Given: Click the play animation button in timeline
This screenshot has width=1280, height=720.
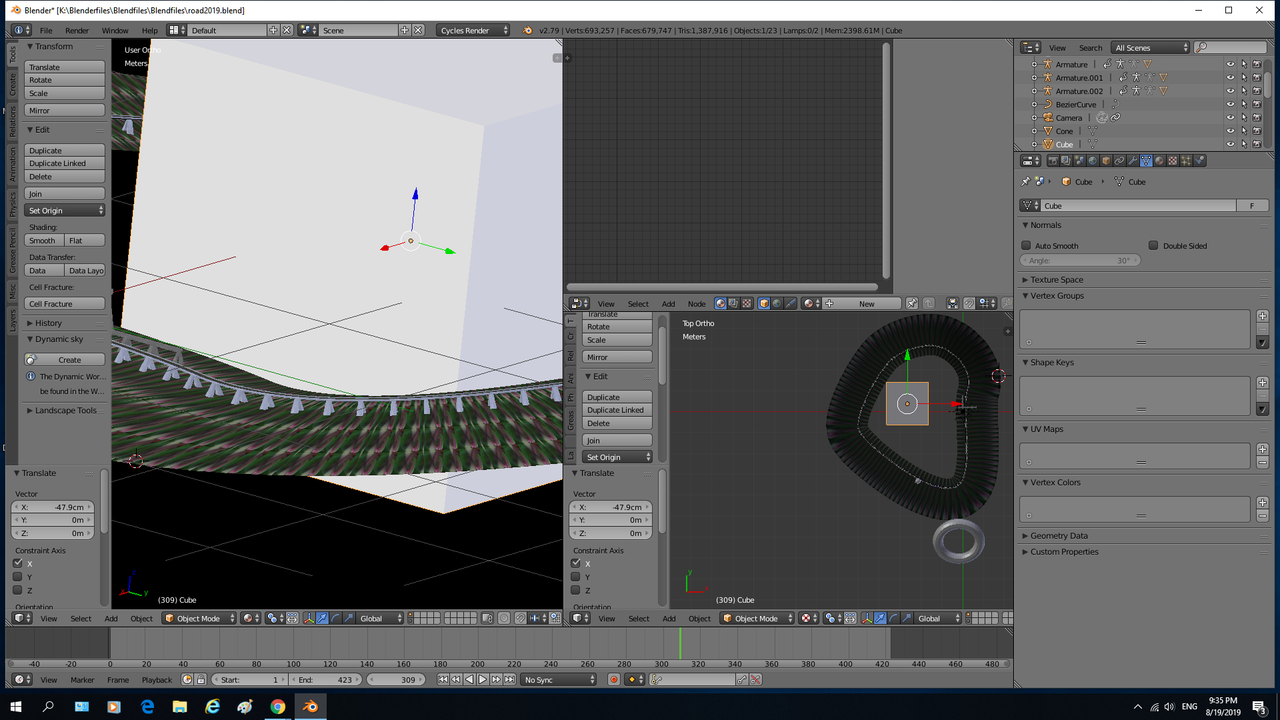Looking at the screenshot, I should tap(482, 679).
